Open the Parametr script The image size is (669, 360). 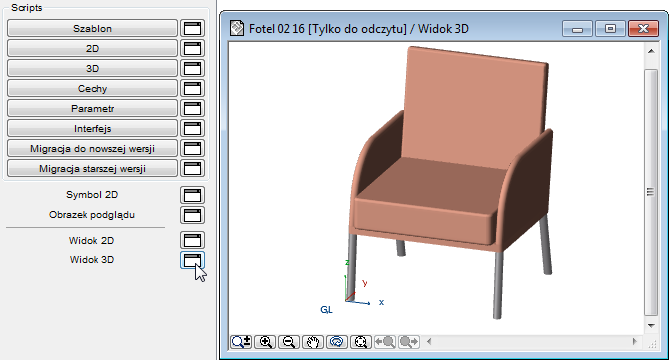click(92, 108)
